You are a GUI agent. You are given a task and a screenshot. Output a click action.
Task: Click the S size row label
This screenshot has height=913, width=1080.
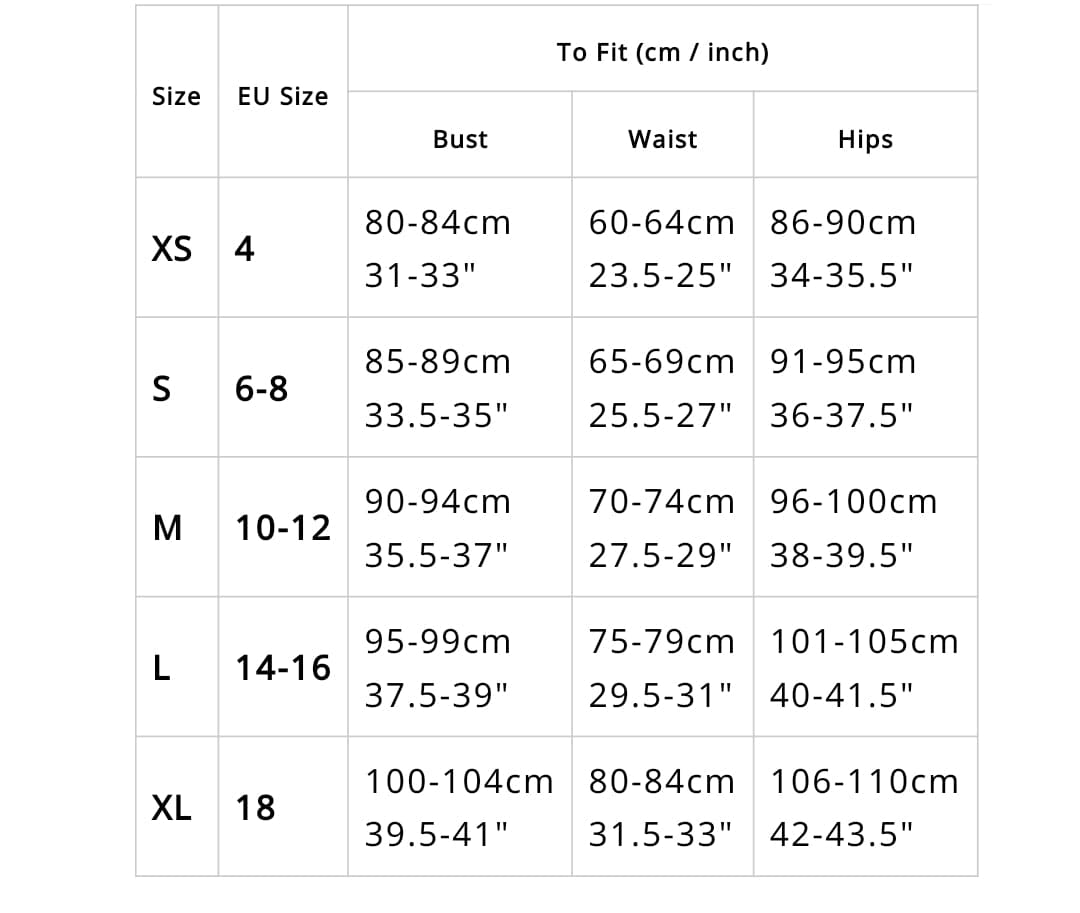(x=160, y=388)
